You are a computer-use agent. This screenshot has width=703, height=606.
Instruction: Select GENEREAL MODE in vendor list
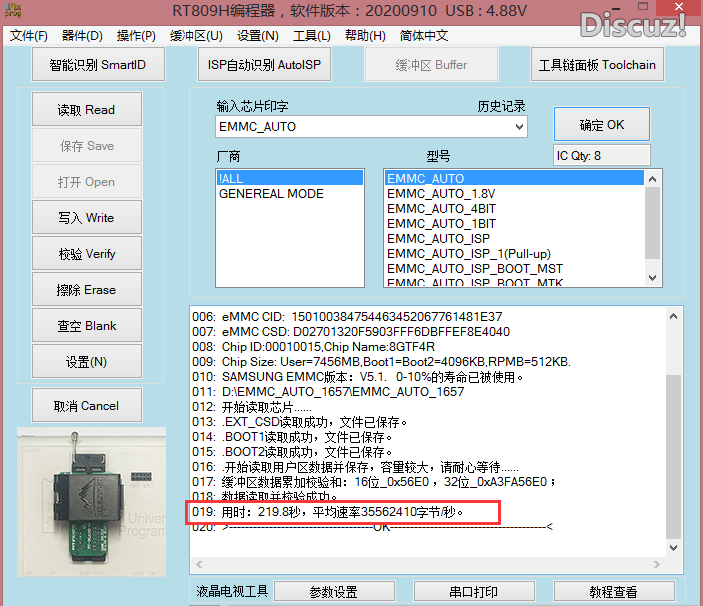click(x=271, y=194)
